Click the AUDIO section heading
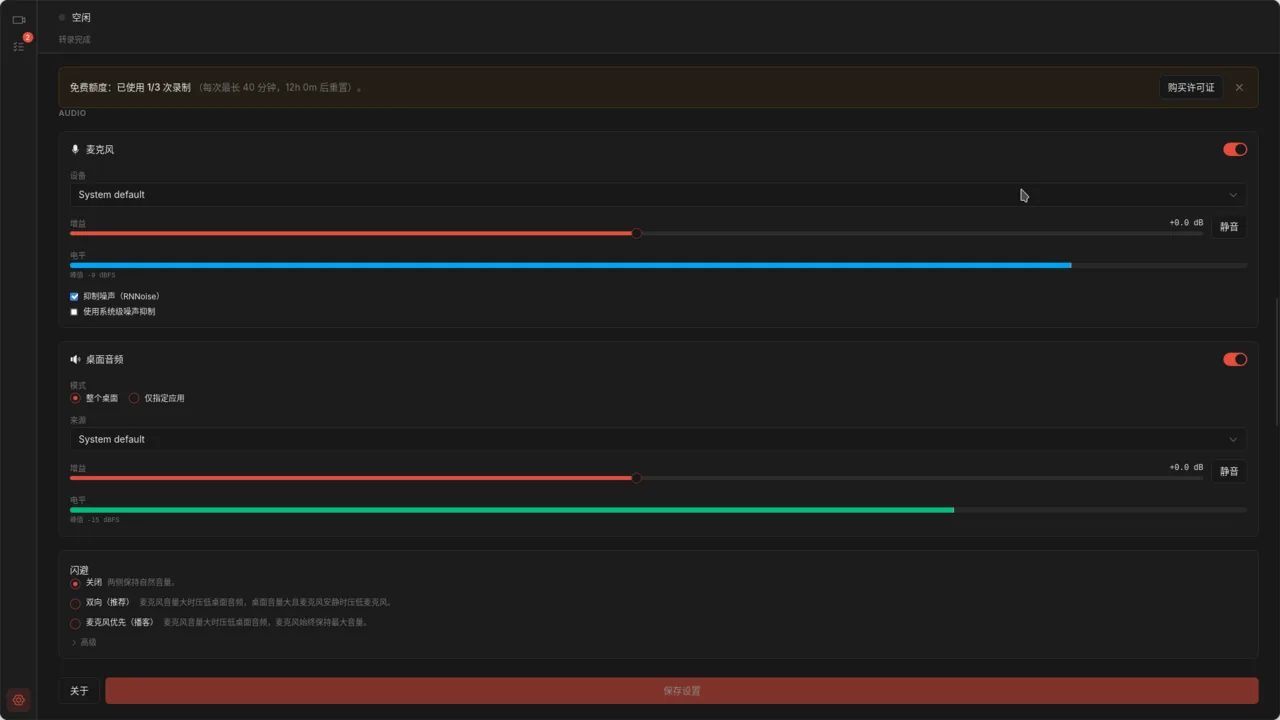 pos(72,113)
